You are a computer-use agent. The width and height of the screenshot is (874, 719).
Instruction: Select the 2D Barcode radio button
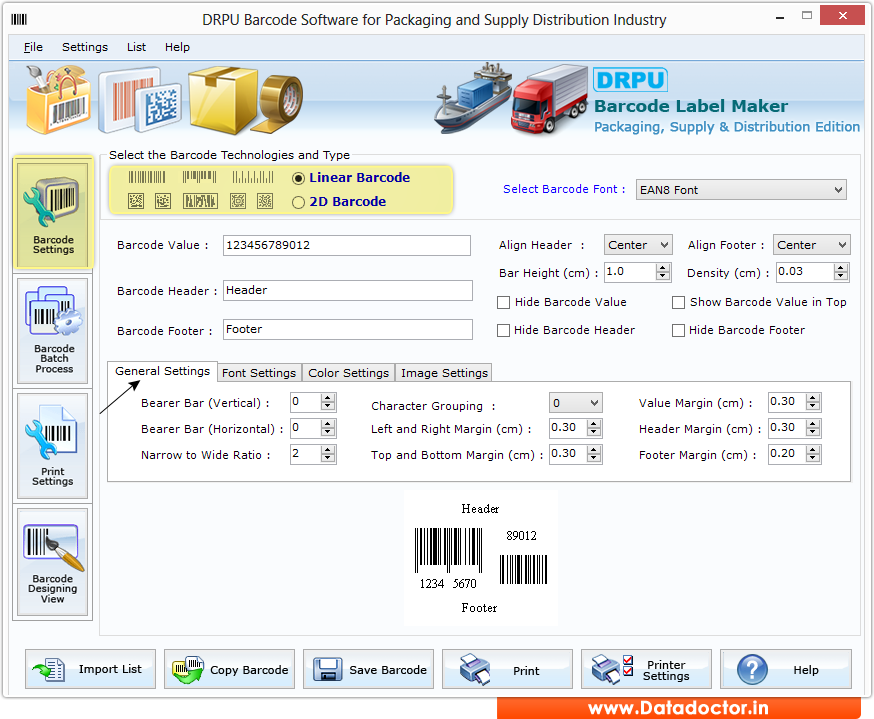click(298, 202)
